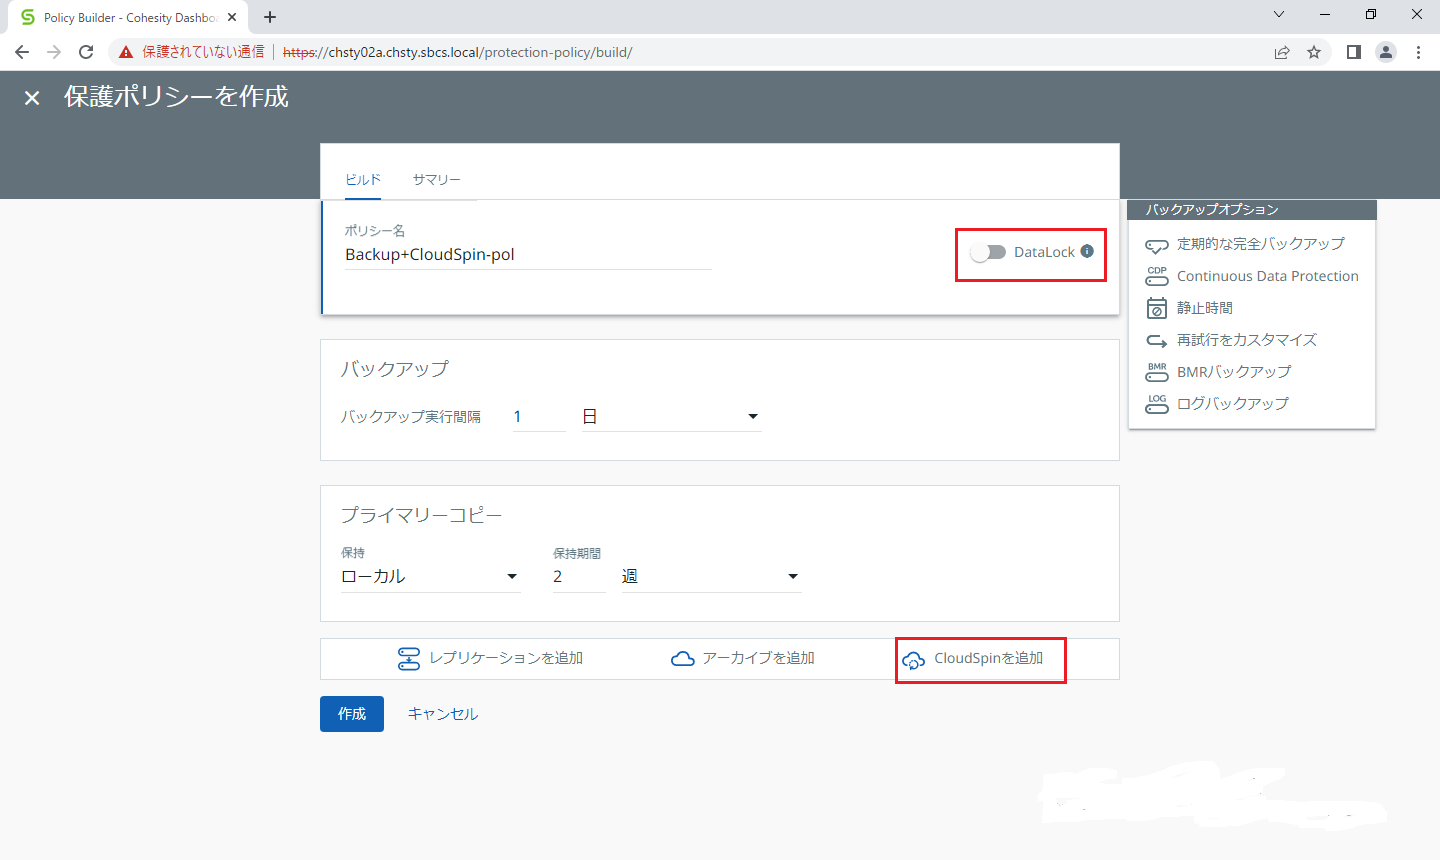Click the DataLock info icon
This screenshot has height=860, width=1440.
pos(1087,251)
